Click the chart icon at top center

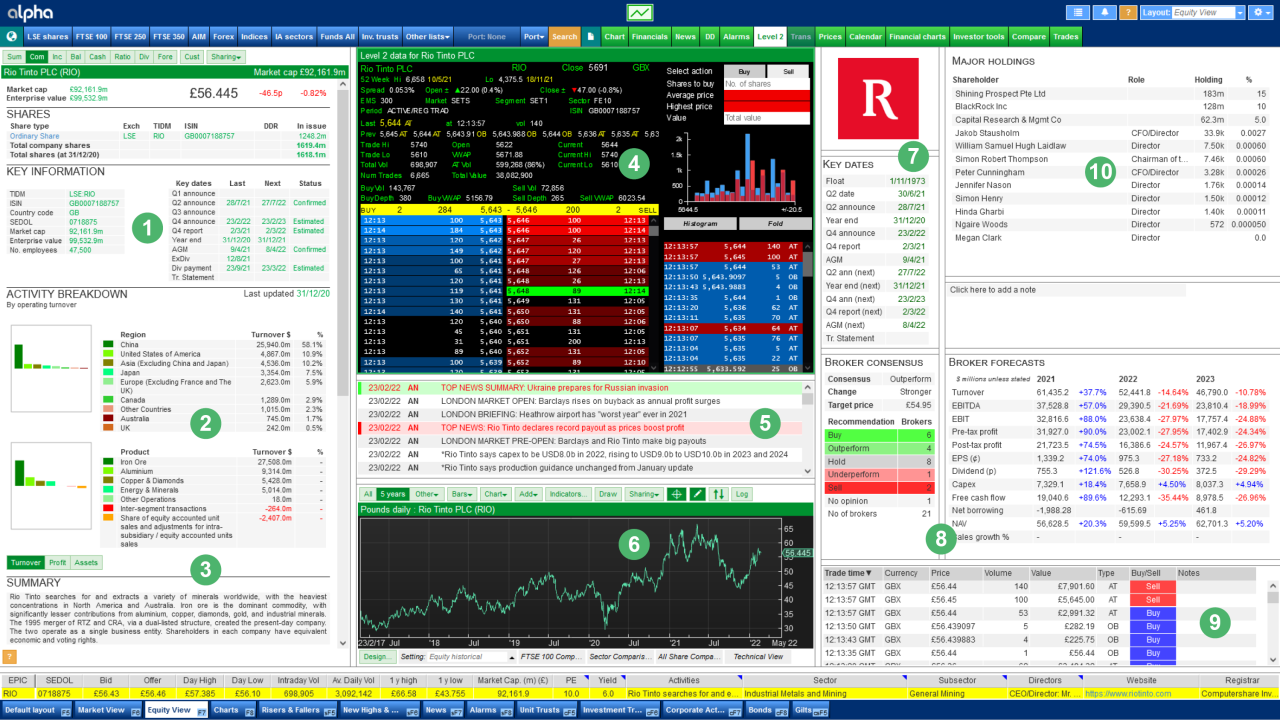(x=640, y=13)
